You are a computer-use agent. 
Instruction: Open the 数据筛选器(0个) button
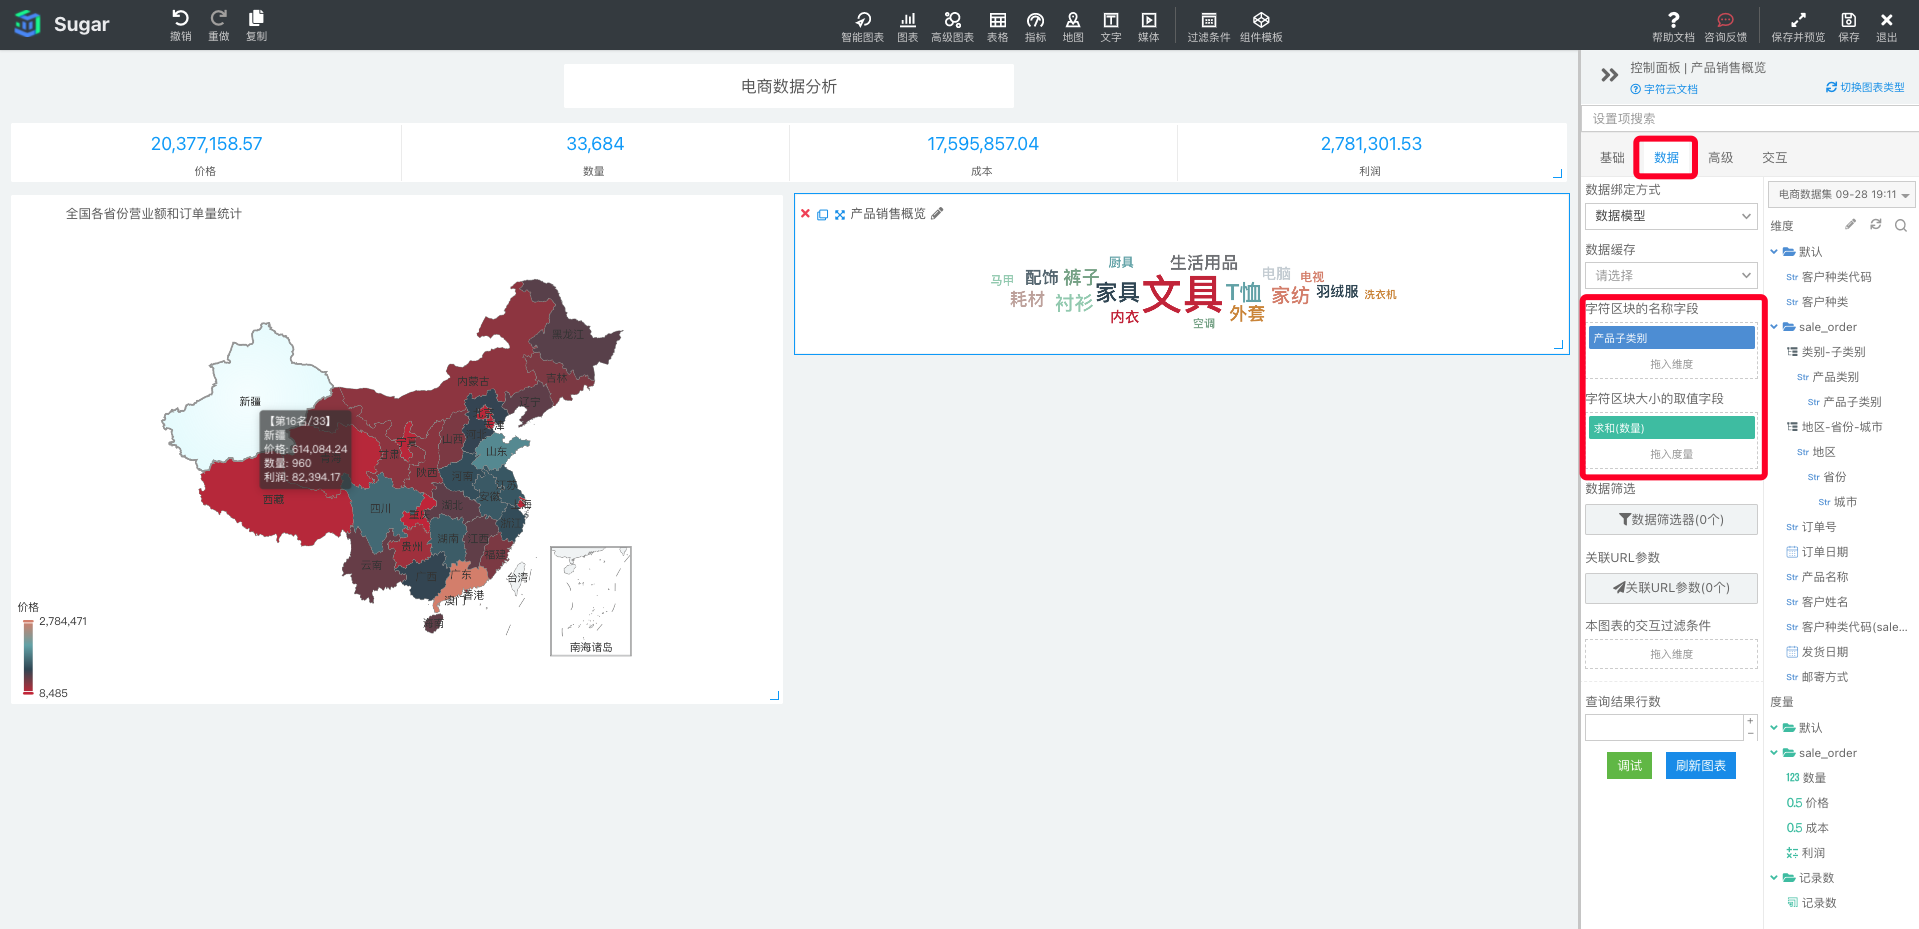coord(1671,520)
